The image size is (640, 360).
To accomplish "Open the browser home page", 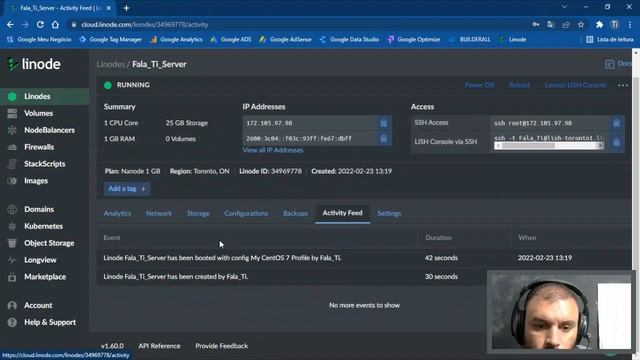I will 55,24.
